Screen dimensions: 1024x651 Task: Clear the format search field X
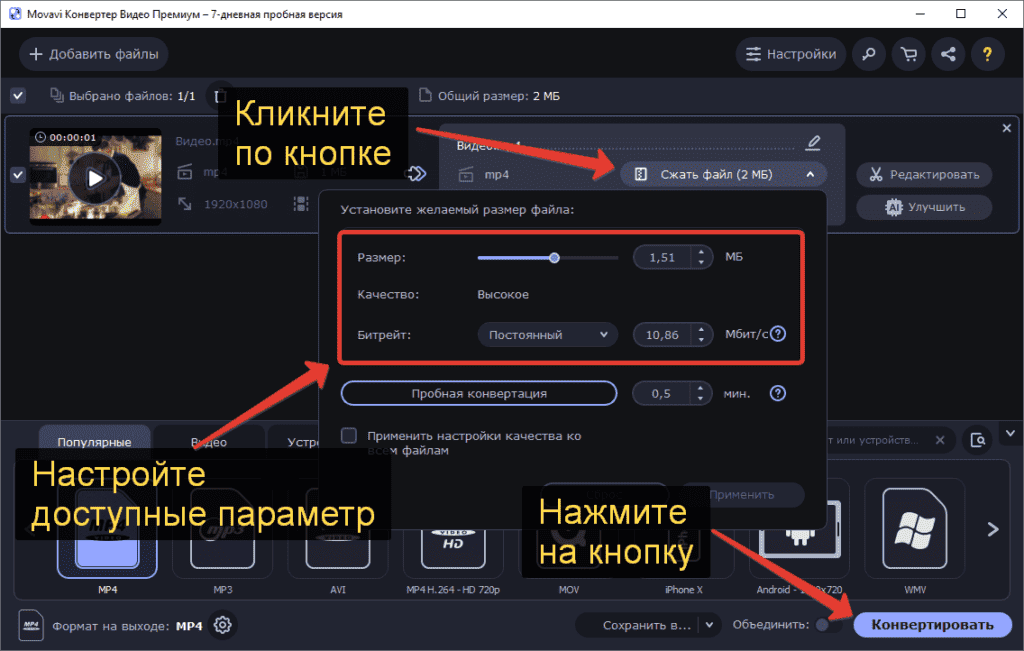pyautogui.click(x=940, y=440)
